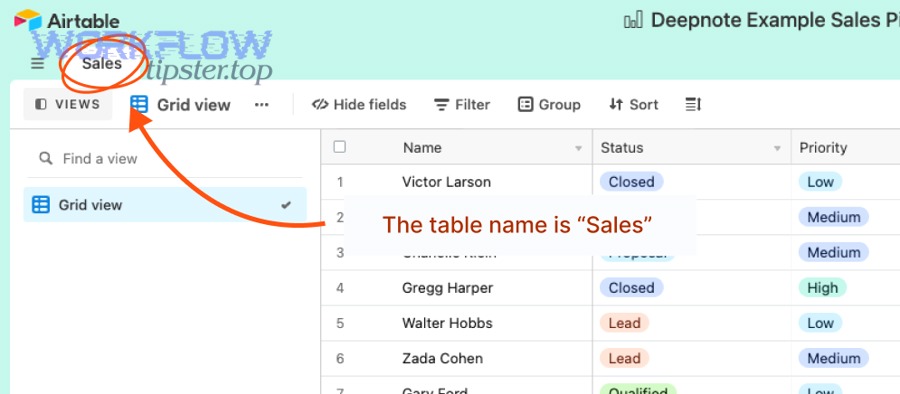Image resolution: width=900 pixels, height=394 pixels.
Task: Click the Zada Cohen cell
Action: tap(443, 358)
